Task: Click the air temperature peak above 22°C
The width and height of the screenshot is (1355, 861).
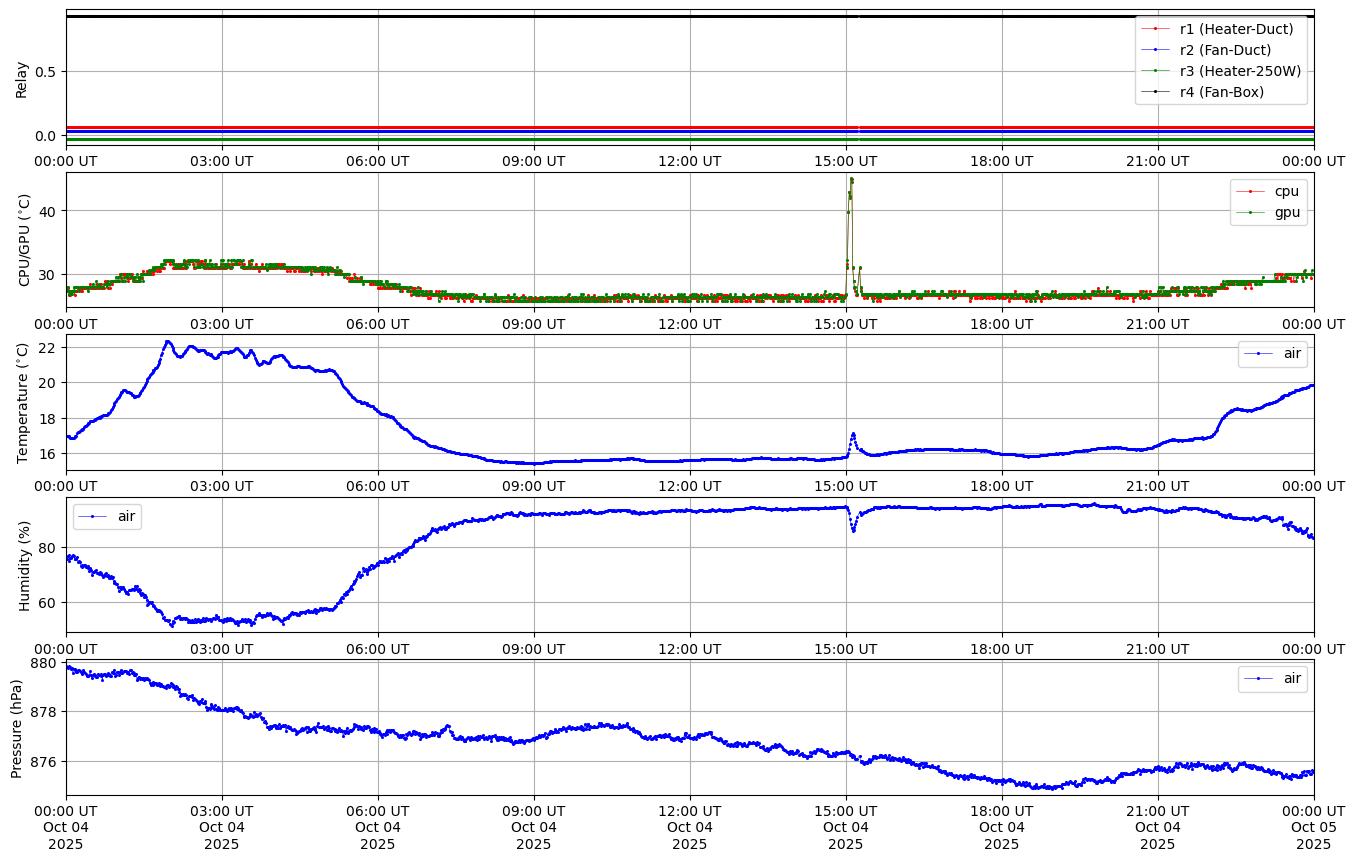Action: [167, 342]
